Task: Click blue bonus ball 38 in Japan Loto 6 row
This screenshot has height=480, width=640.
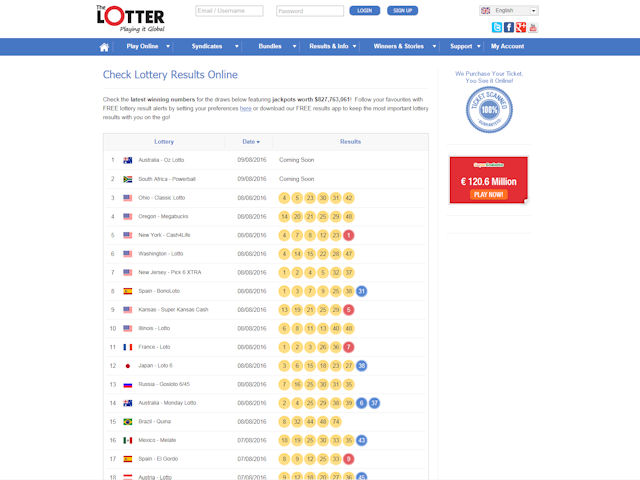Action: [x=362, y=366]
